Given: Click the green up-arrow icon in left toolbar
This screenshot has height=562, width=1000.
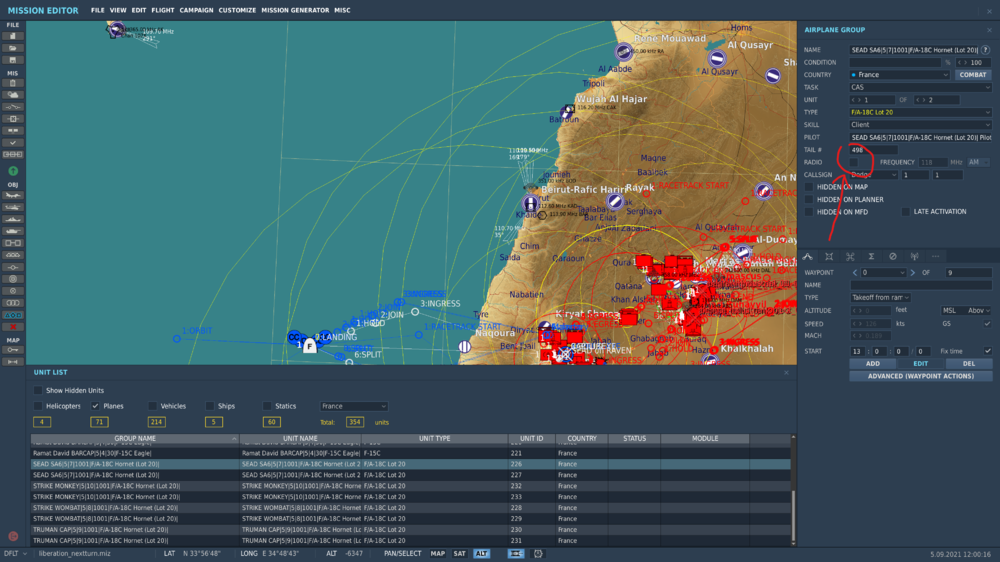Looking at the screenshot, I should point(13,171).
